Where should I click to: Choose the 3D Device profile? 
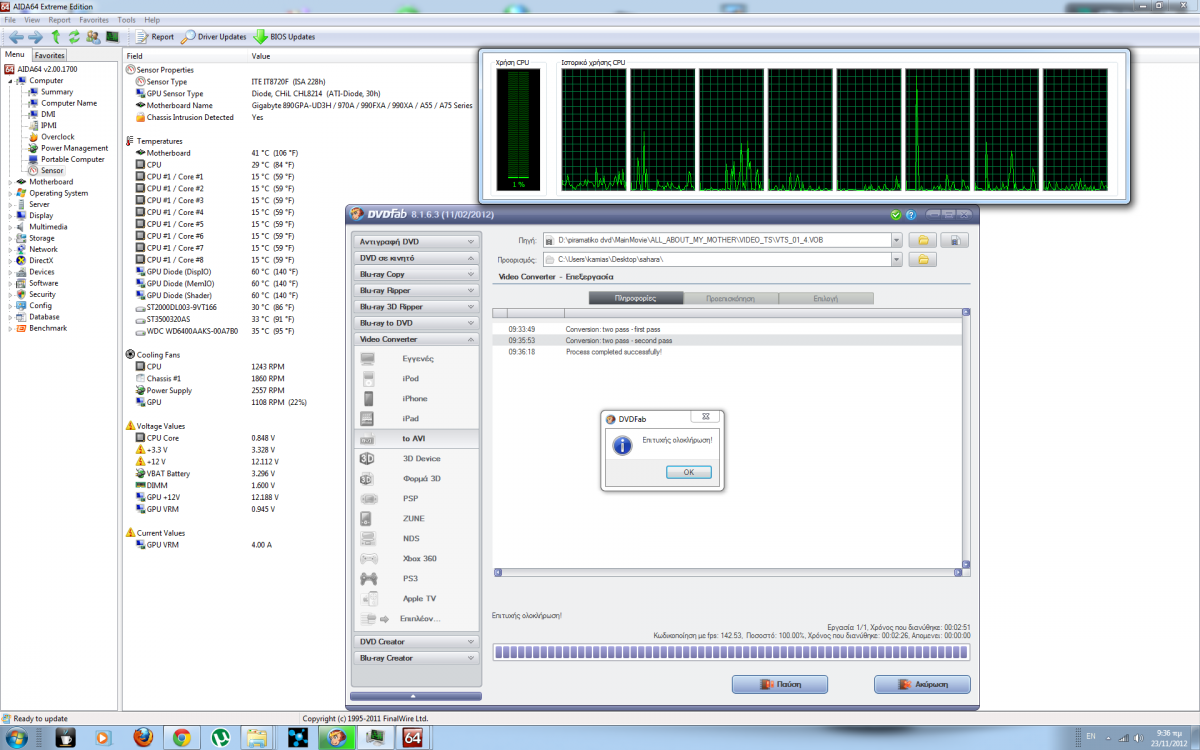(417, 458)
